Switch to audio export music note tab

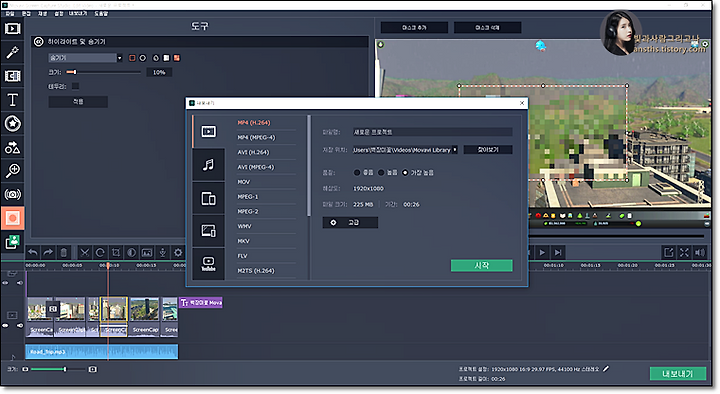208,165
